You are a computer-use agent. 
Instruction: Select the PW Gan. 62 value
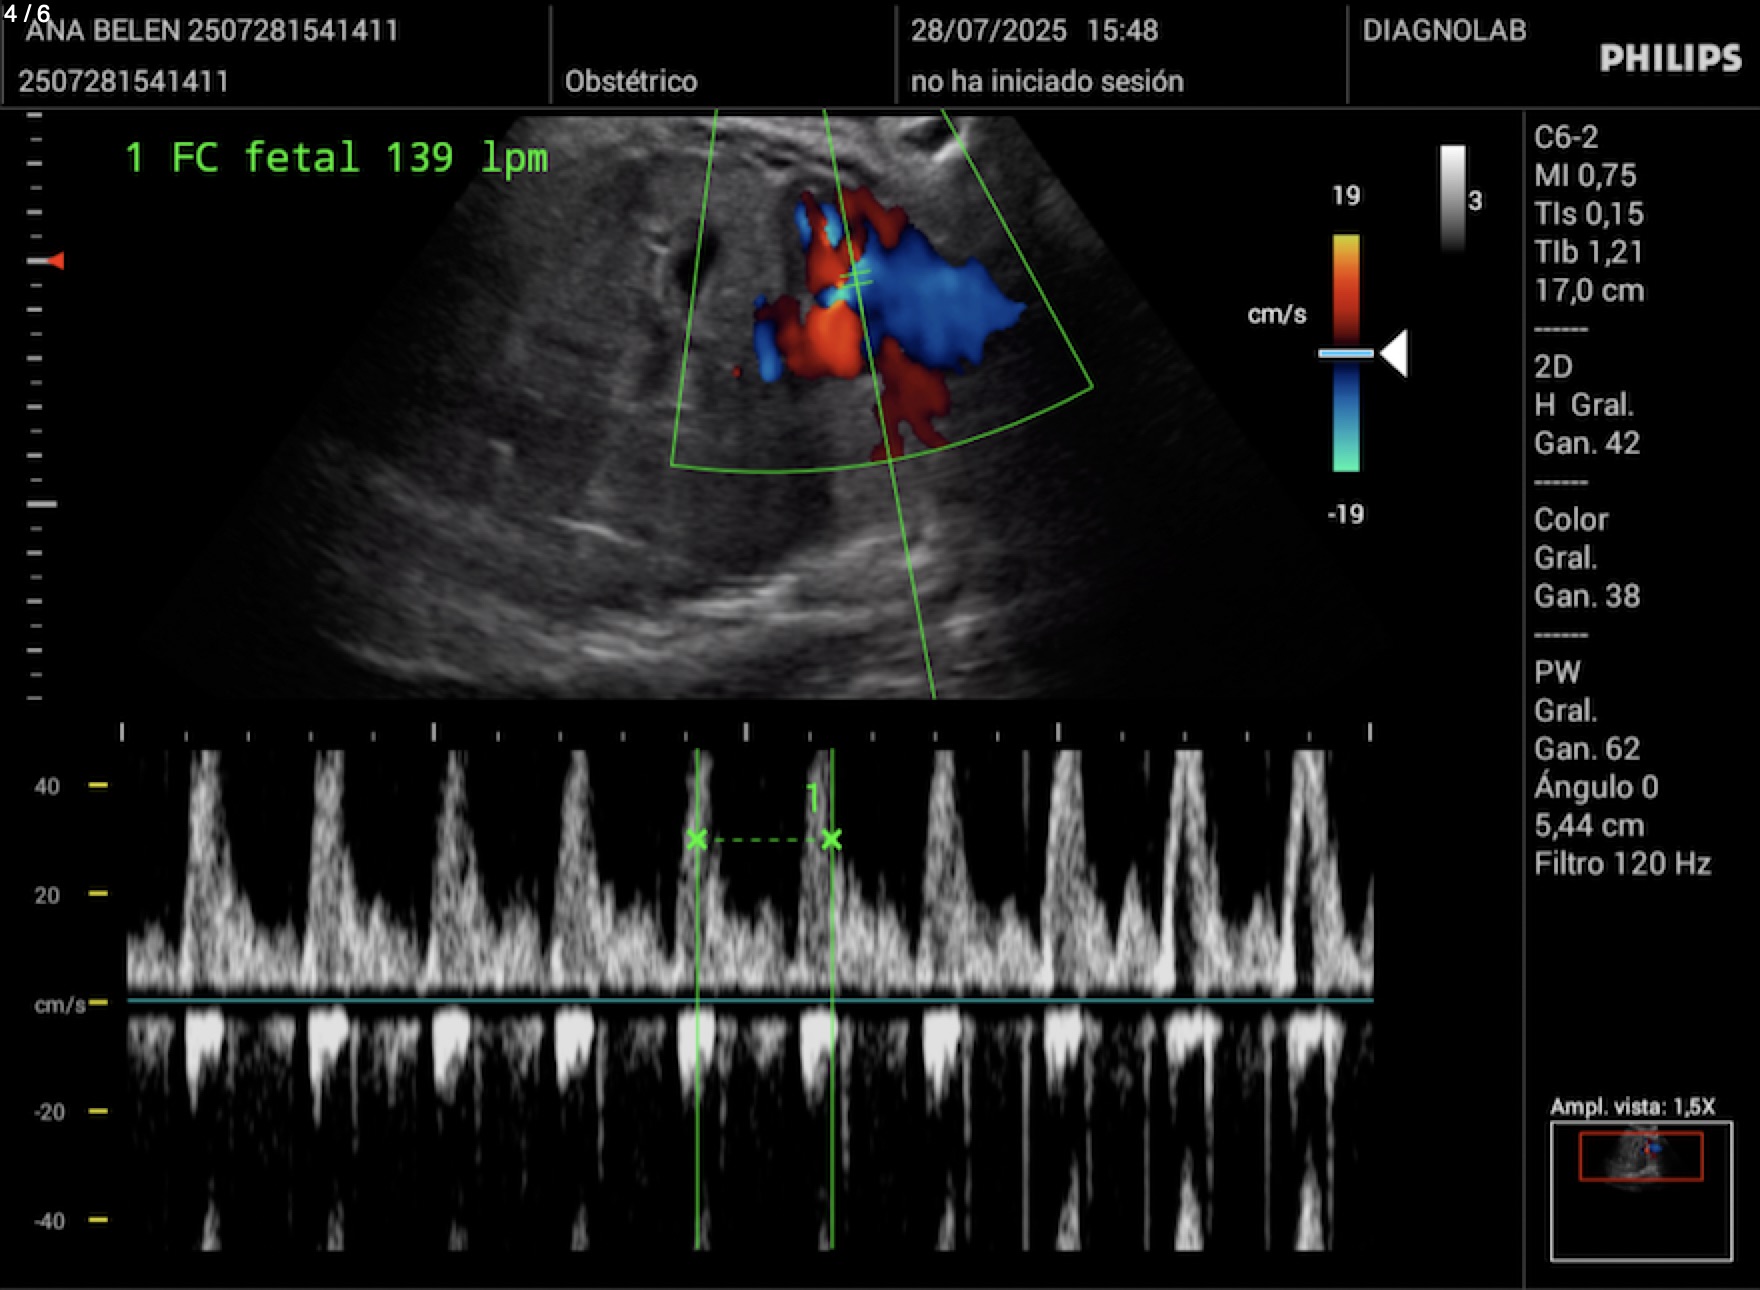coord(1587,749)
